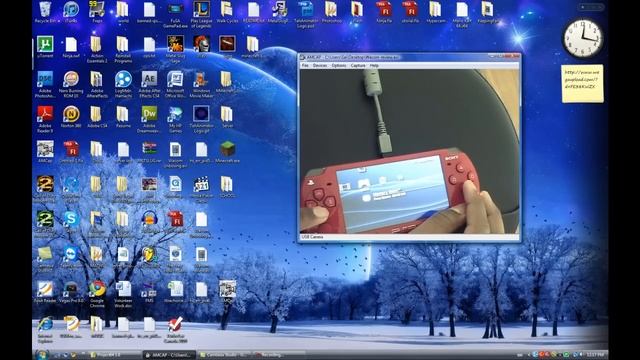Screen dimensions: 640x360
Task: Select the TeamViewer desktop shortcut
Action: (x=71, y=257)
